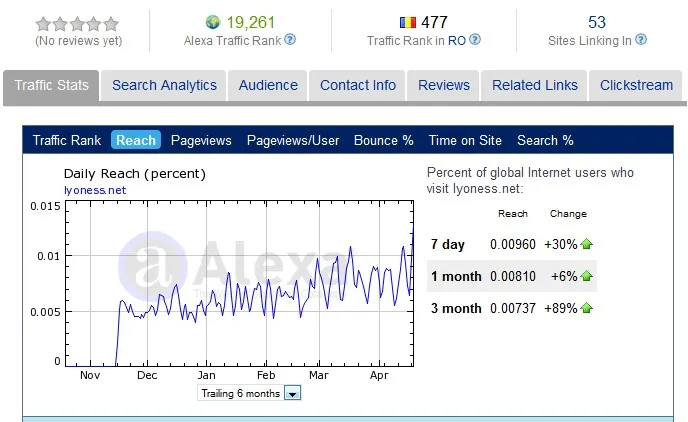
Task: Open the Contact Info tab
Action: pos(358,85)
